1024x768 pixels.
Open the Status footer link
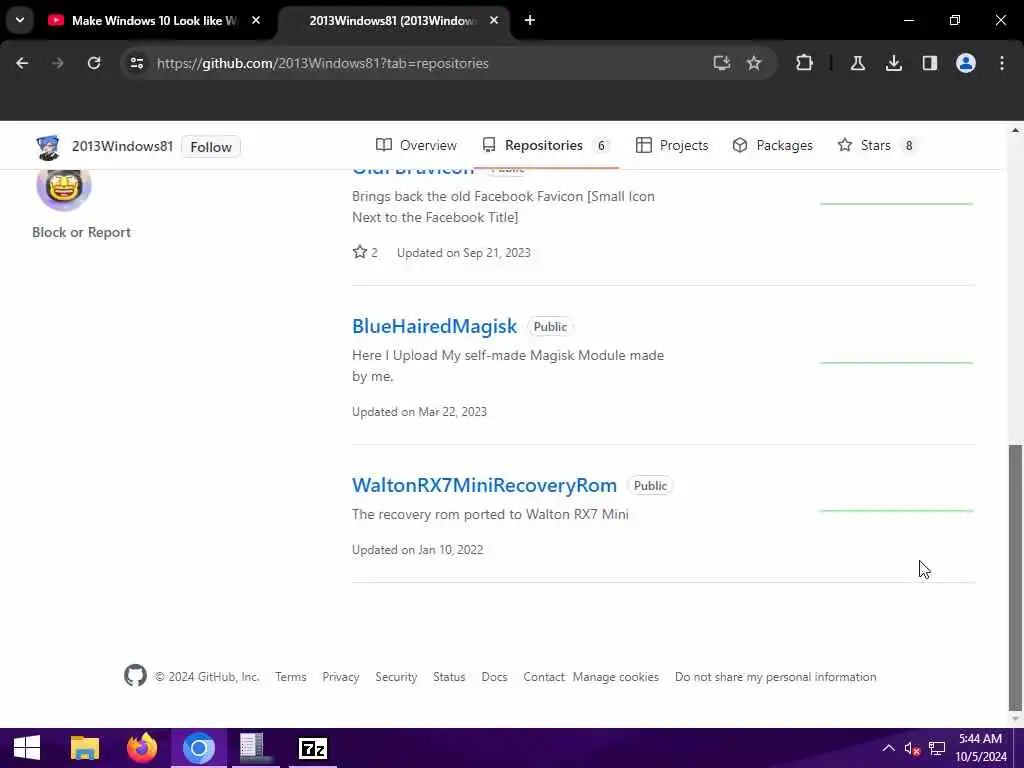click(449, 677)
